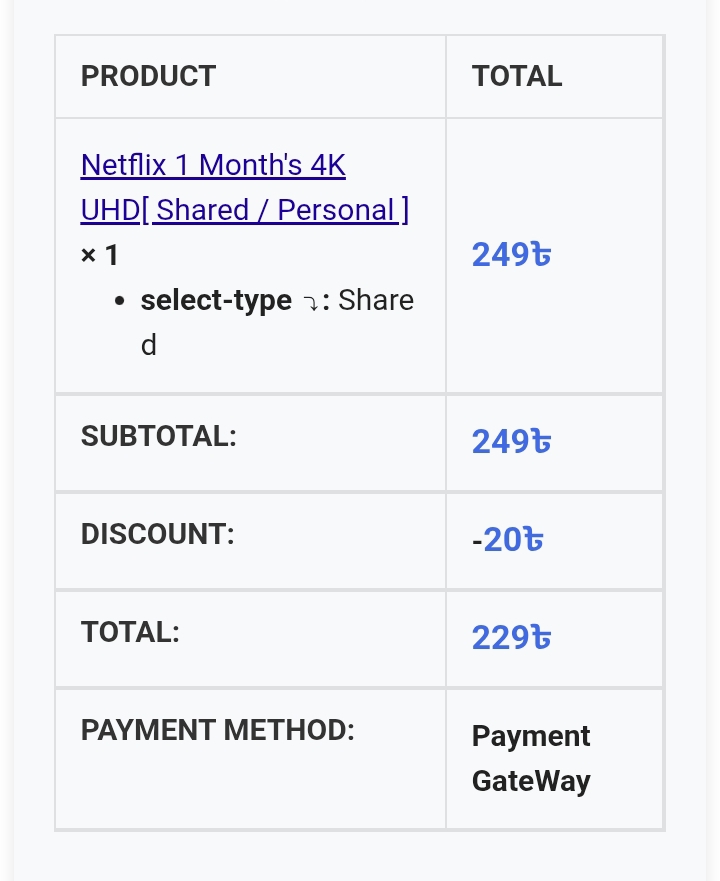Click the 249৳ price in the product row
This screenshot has width=720, height=881.
point(511,255)
